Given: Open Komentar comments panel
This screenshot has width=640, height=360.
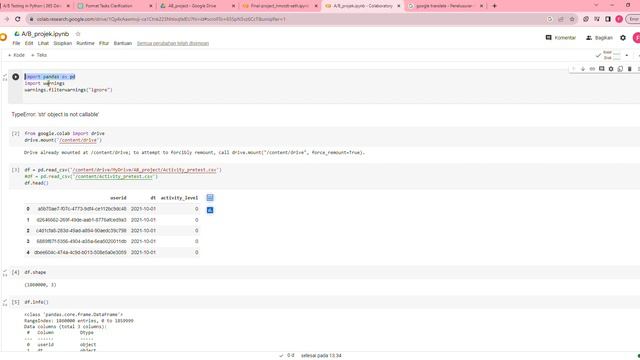Looking at the screenshot, I should (560, 38).
